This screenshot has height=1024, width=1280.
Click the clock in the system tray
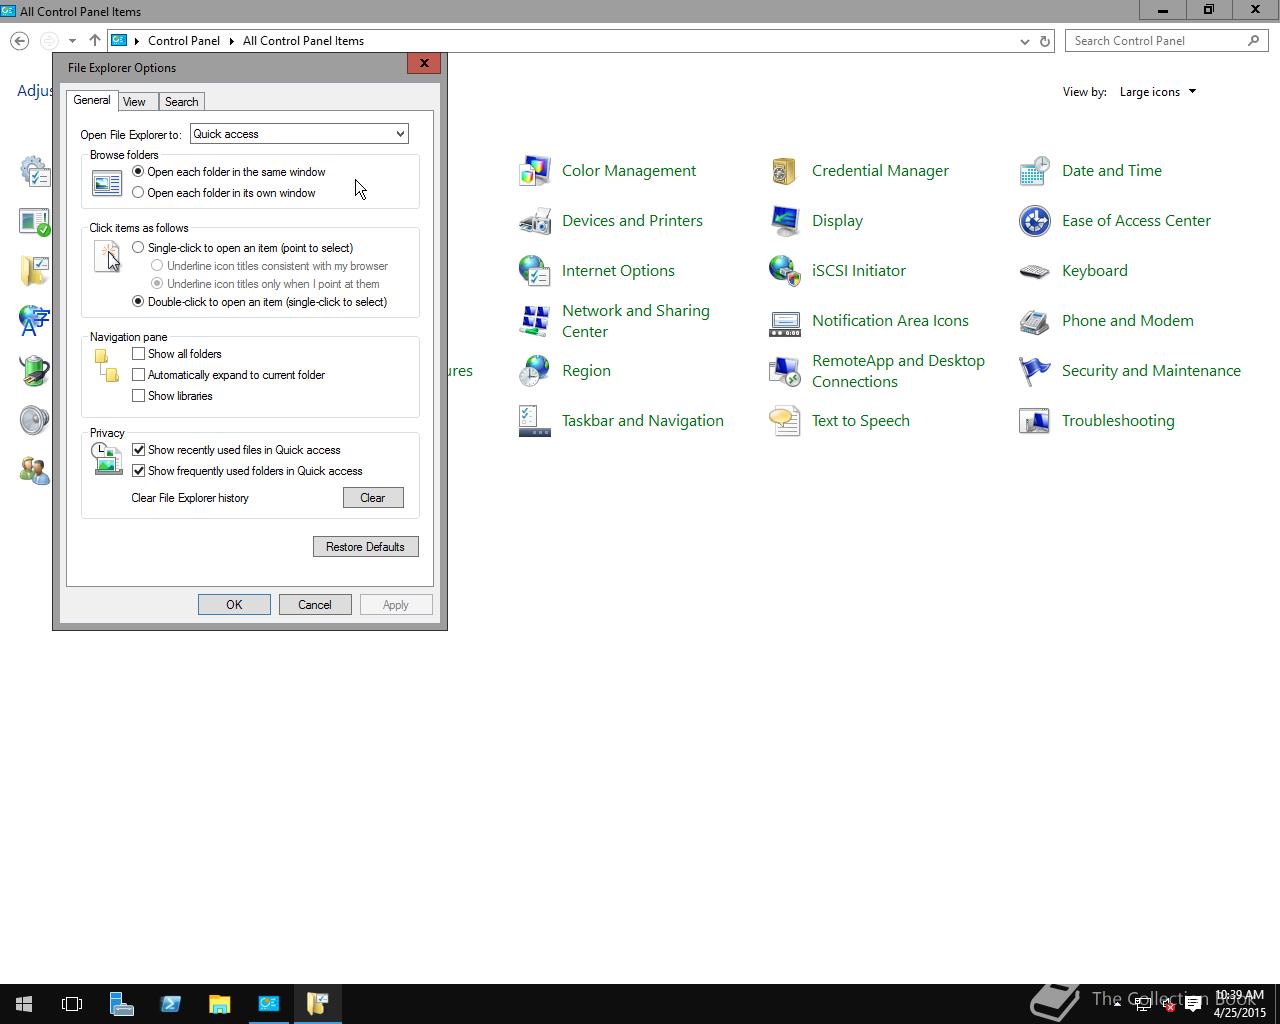pos(1240,1004)
